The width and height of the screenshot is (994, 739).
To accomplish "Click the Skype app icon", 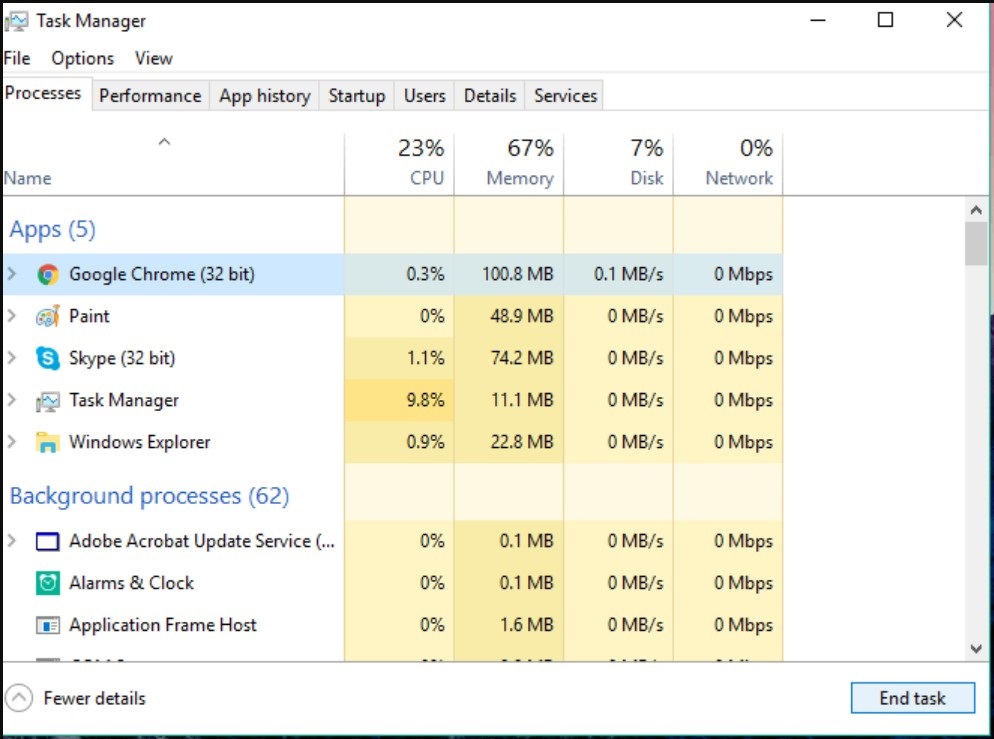I will 48,358.
